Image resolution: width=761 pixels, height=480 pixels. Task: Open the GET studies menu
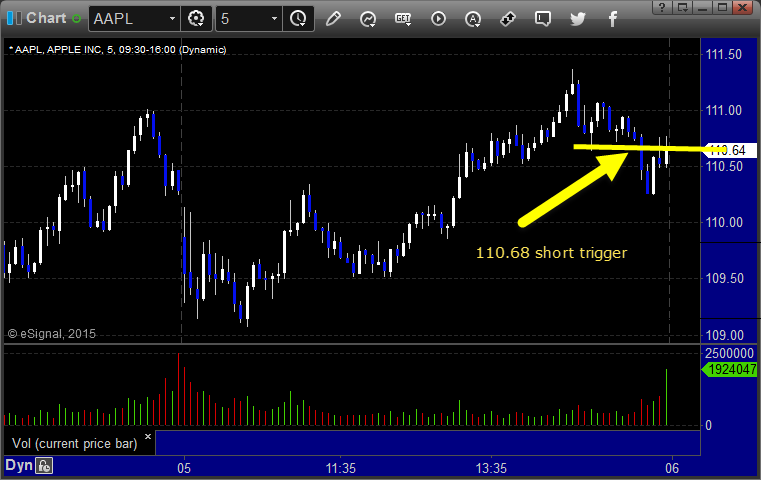[x=403, y=19]
